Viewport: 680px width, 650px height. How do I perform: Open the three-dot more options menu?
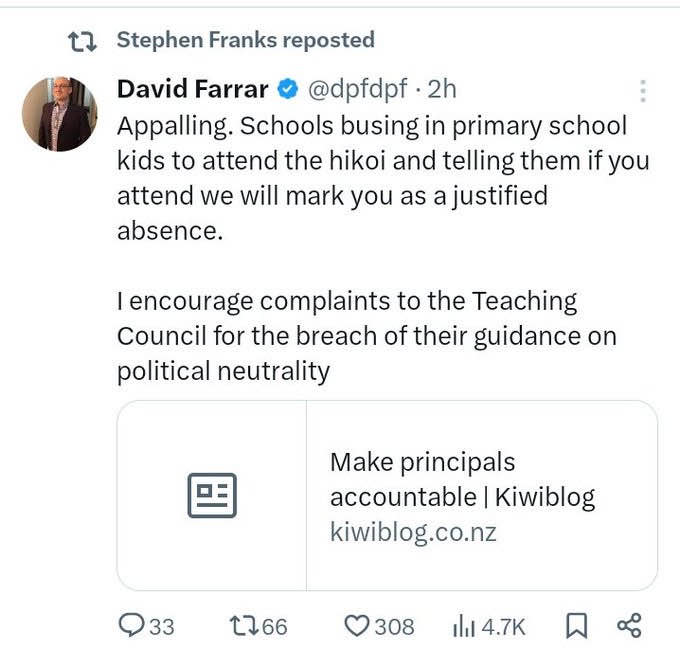click(x=642, y=91)
